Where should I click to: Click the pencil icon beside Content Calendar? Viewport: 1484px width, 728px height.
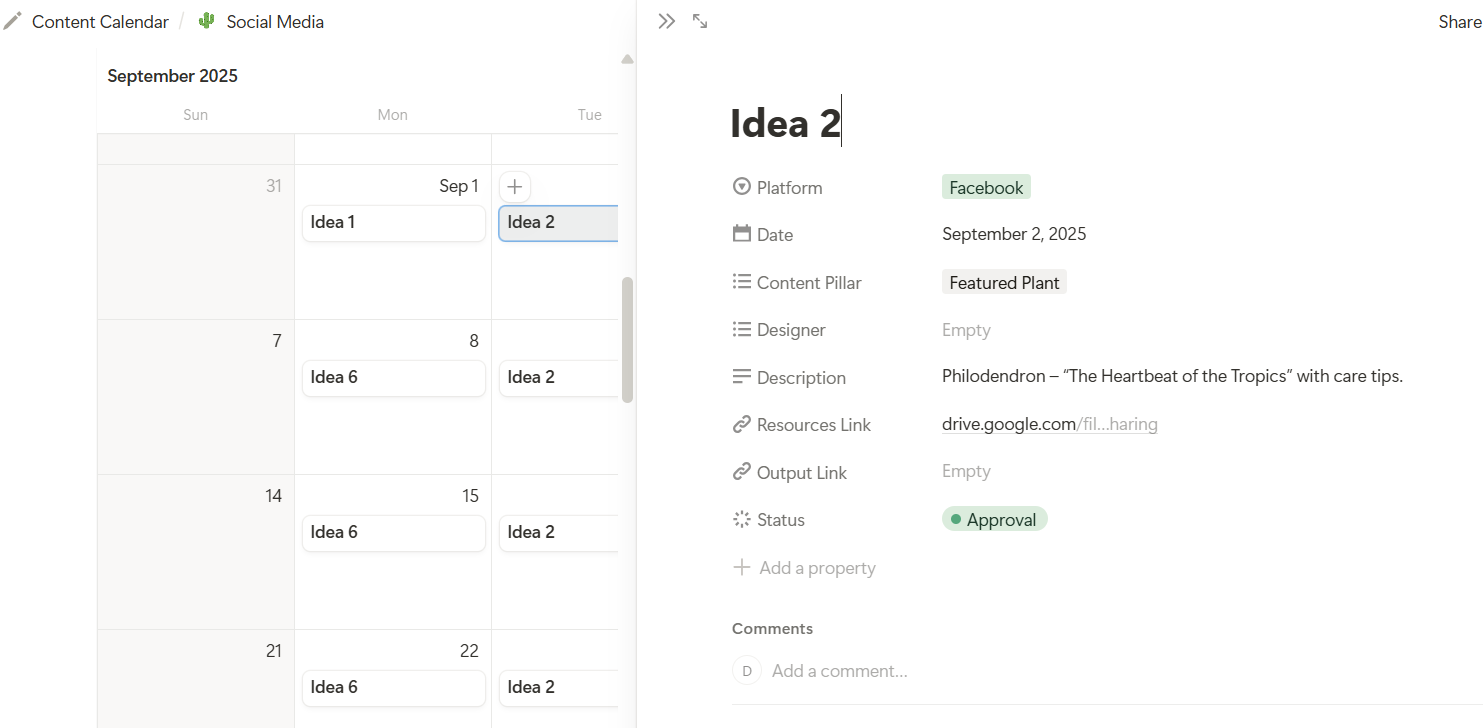(13, 21)
